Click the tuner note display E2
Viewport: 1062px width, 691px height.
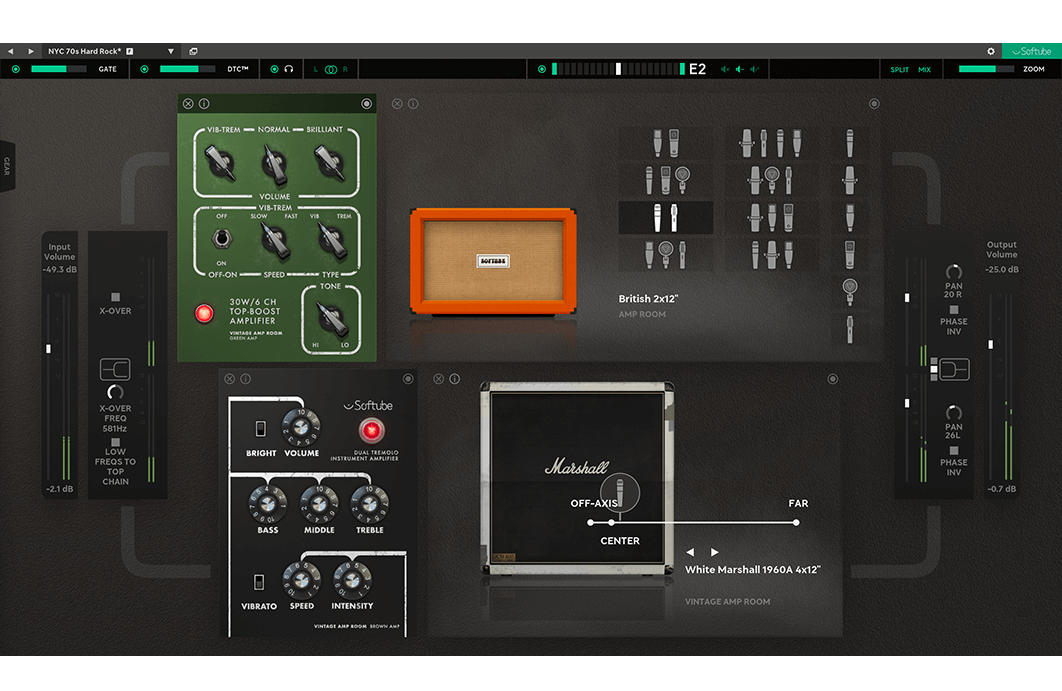pyautogui.click(x=697, y=69)
